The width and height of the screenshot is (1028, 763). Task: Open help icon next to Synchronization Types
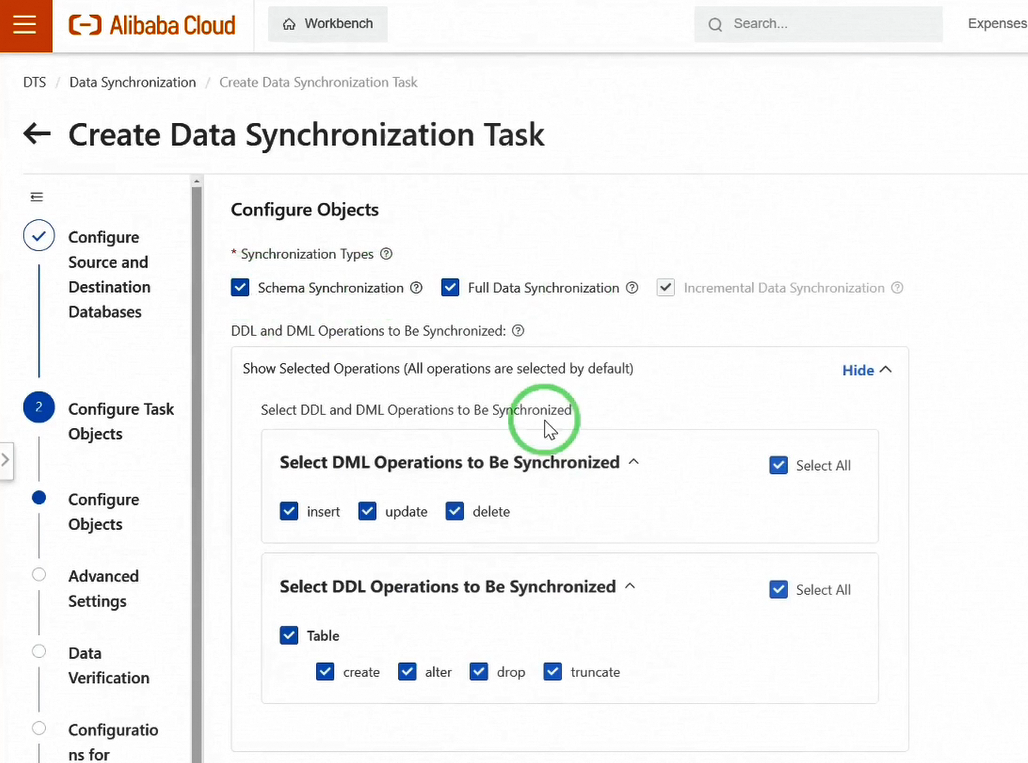386,254
